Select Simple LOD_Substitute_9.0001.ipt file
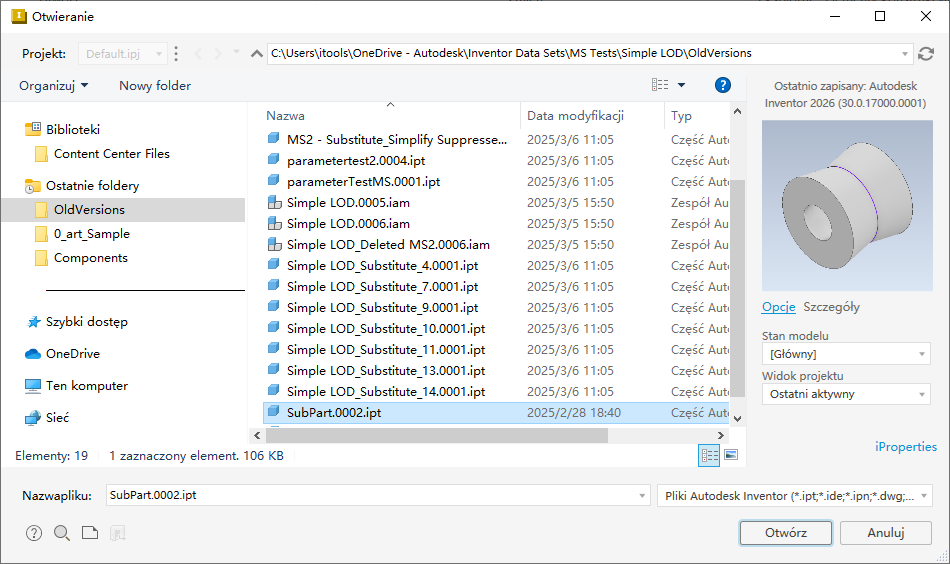Screen dimensions: 950x564 pyautogui.click(x=382, y=308)
